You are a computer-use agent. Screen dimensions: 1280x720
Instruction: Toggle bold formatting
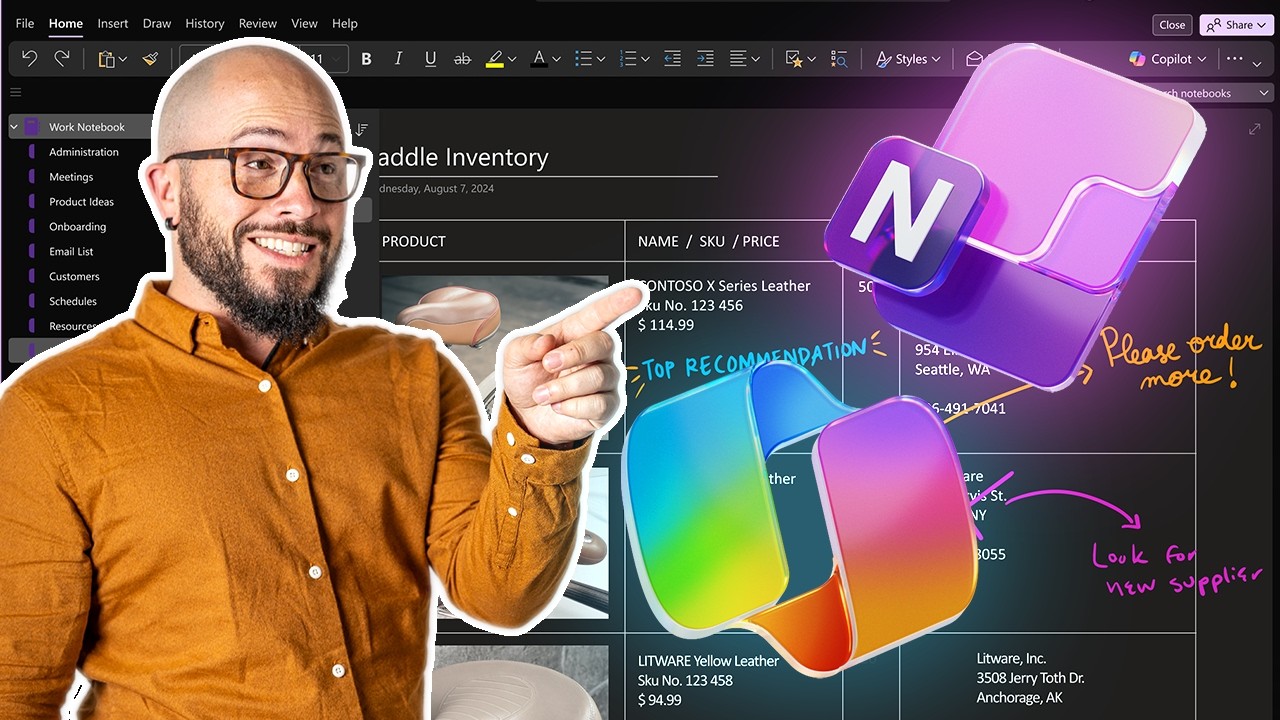[366, 59]
